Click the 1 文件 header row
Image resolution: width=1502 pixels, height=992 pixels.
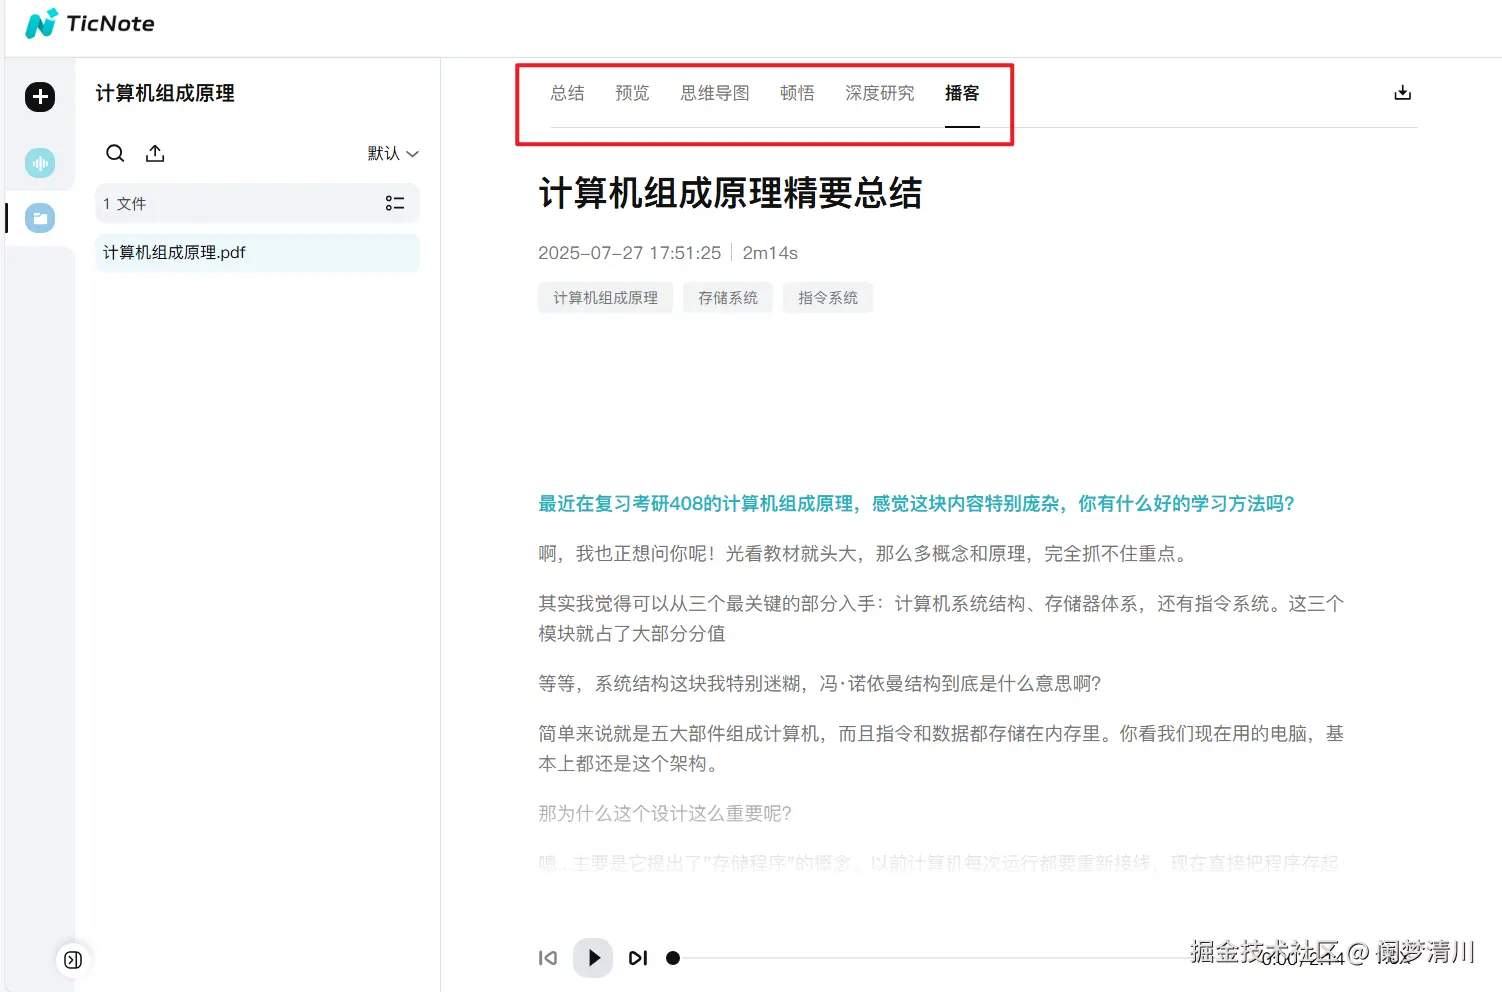258,203
